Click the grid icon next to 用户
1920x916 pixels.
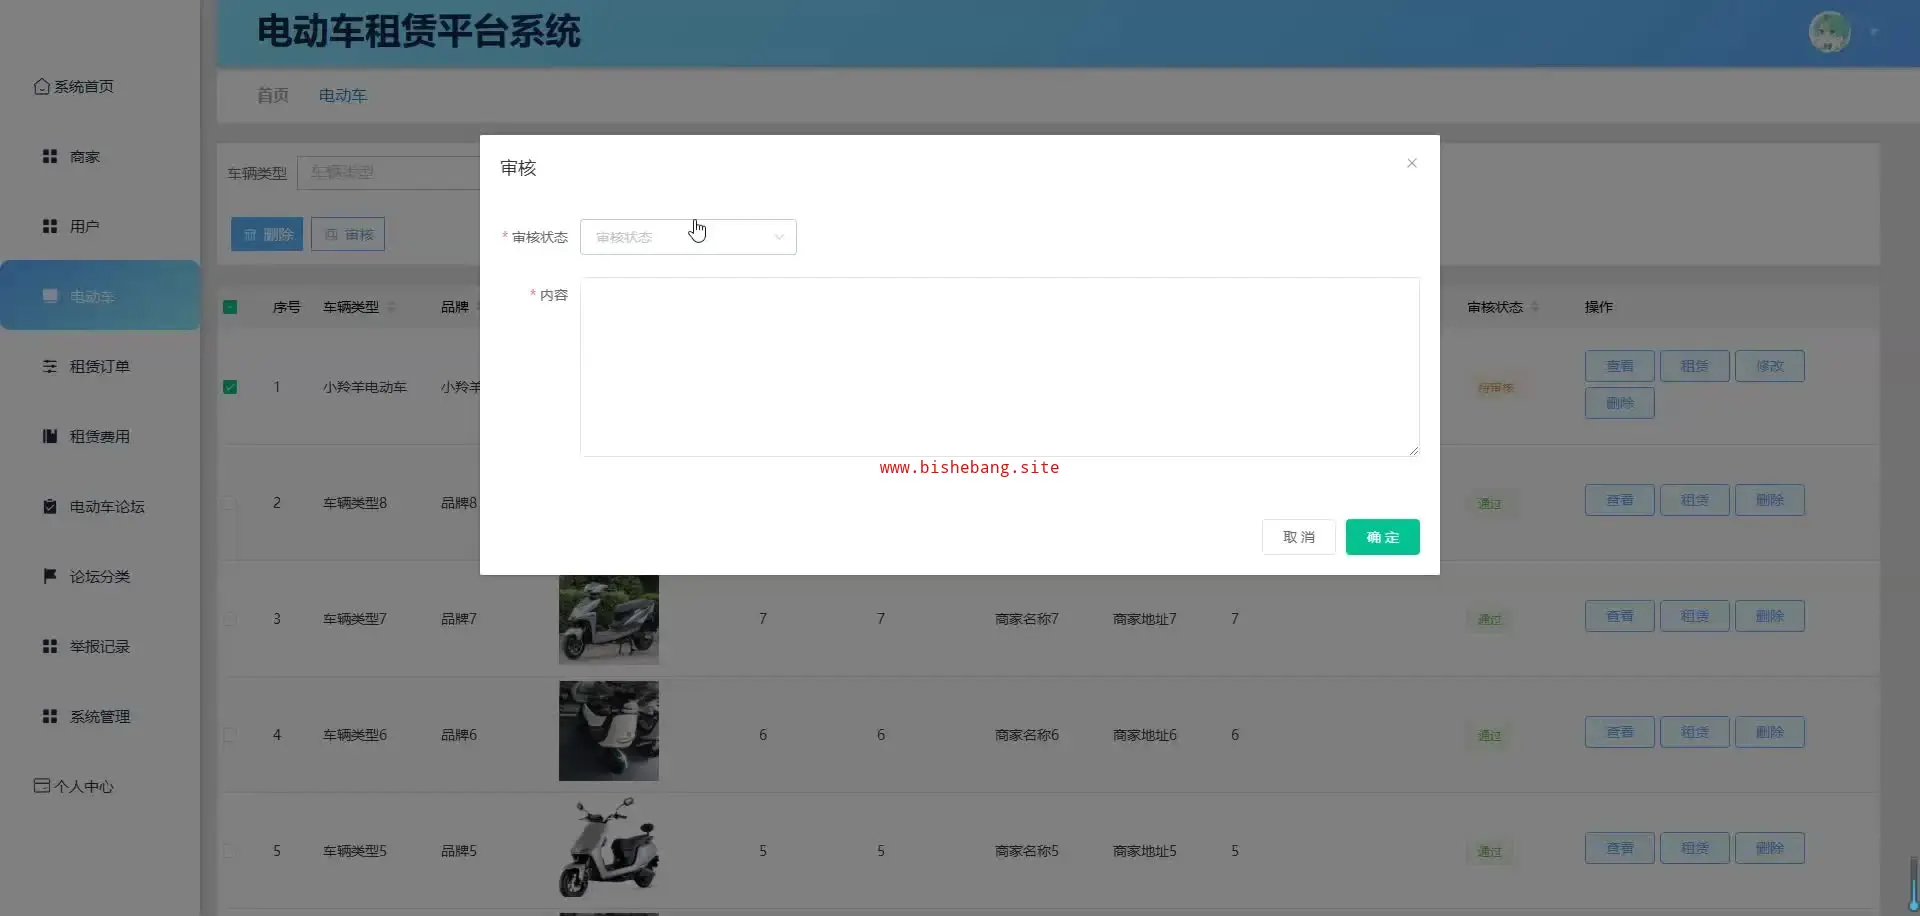pyautogui.click(x=50, y=226)
